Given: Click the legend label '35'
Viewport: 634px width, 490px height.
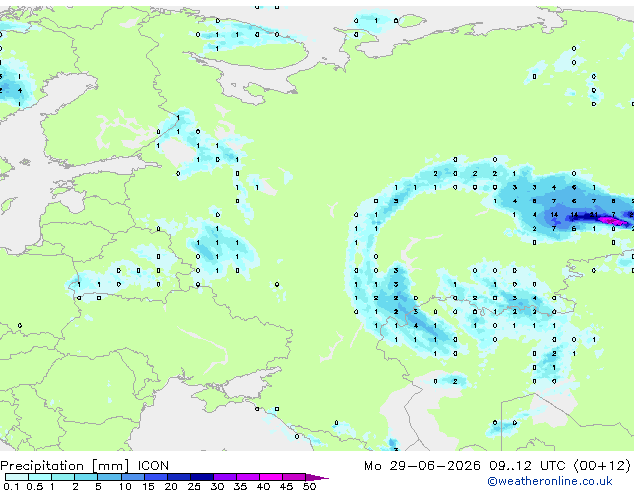Looking at the screenshot, I should click(240, 486).
